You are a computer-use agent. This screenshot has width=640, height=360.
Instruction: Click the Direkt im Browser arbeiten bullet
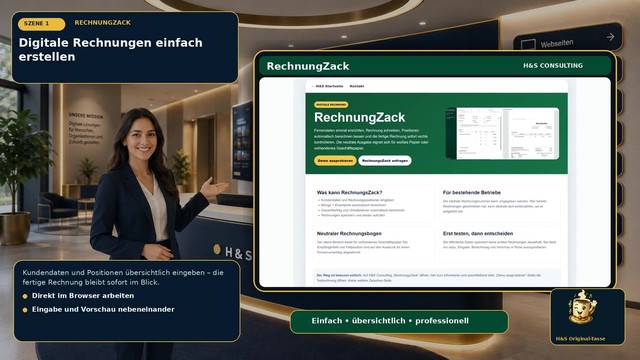(83, 296)
